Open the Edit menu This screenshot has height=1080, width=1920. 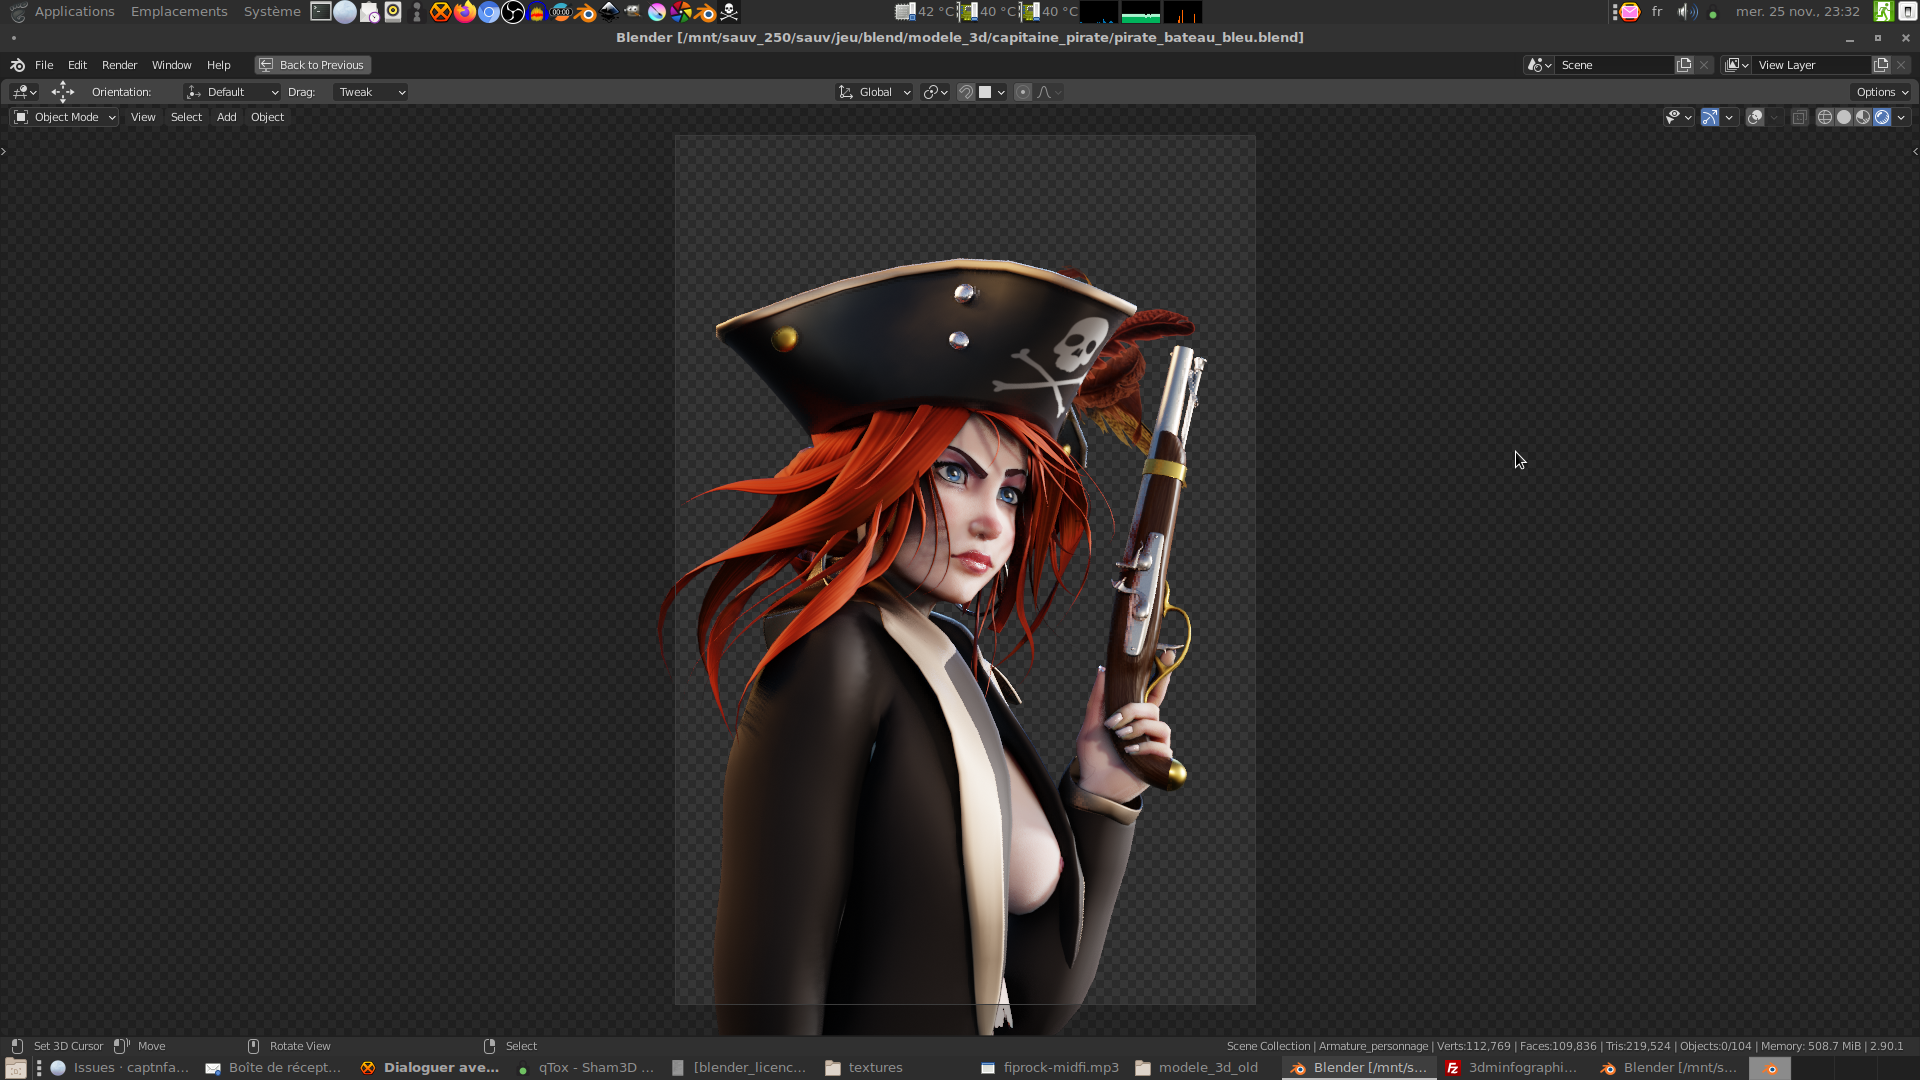click(77, 65)
